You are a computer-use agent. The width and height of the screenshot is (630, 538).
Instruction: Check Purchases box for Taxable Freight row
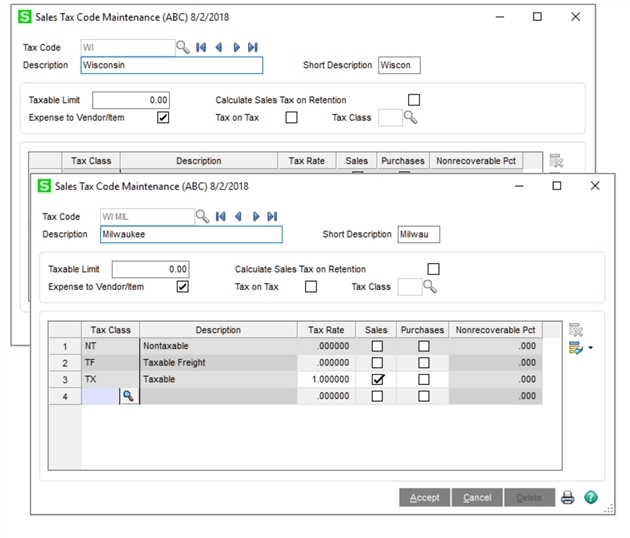423,363
